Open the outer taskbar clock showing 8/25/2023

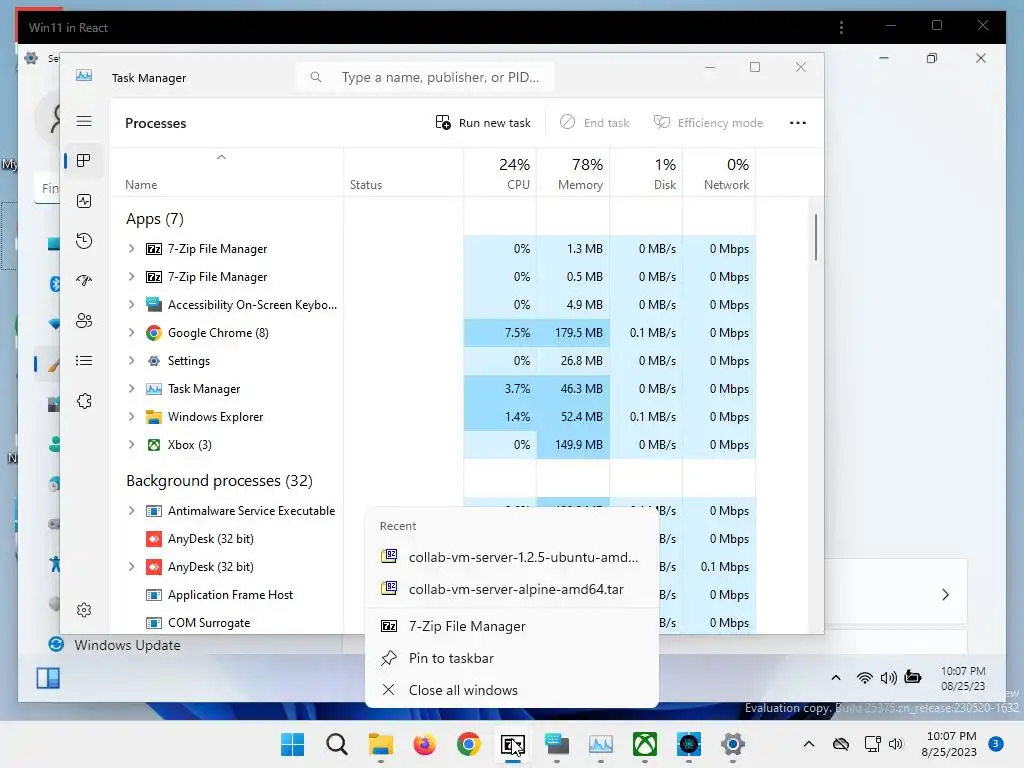coord(949,744)
